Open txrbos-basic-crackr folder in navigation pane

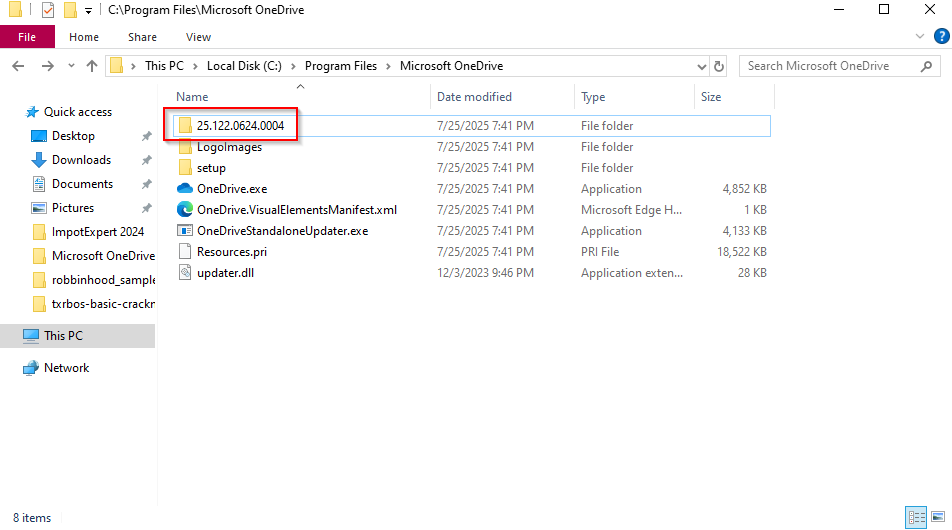(103, 304)
